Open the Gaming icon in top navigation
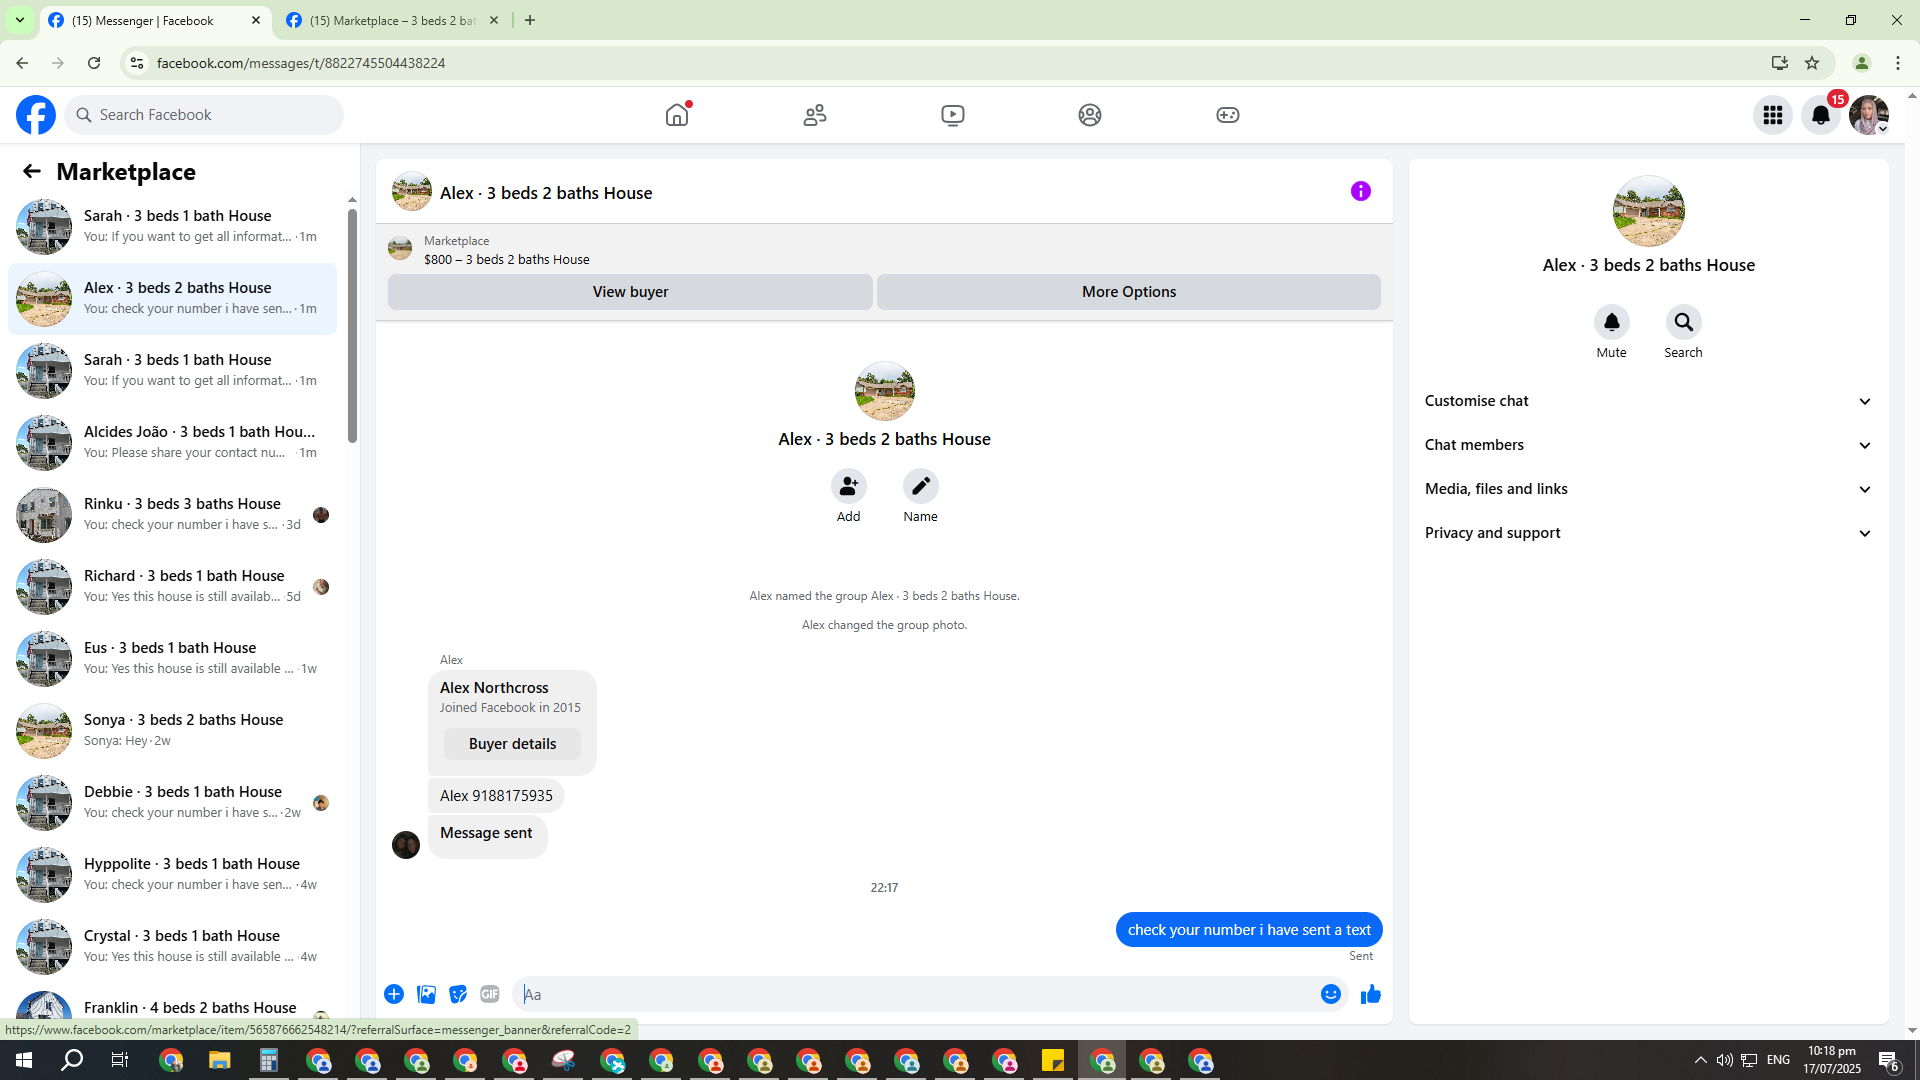Viewport: 1920px width, 1080px height. point(1228,115)
